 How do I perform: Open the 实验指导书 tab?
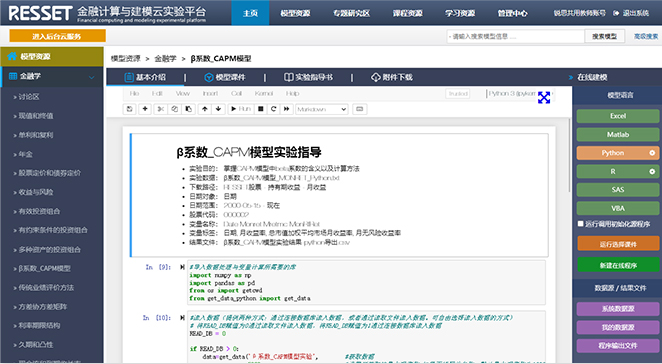(x=308, y=77)
